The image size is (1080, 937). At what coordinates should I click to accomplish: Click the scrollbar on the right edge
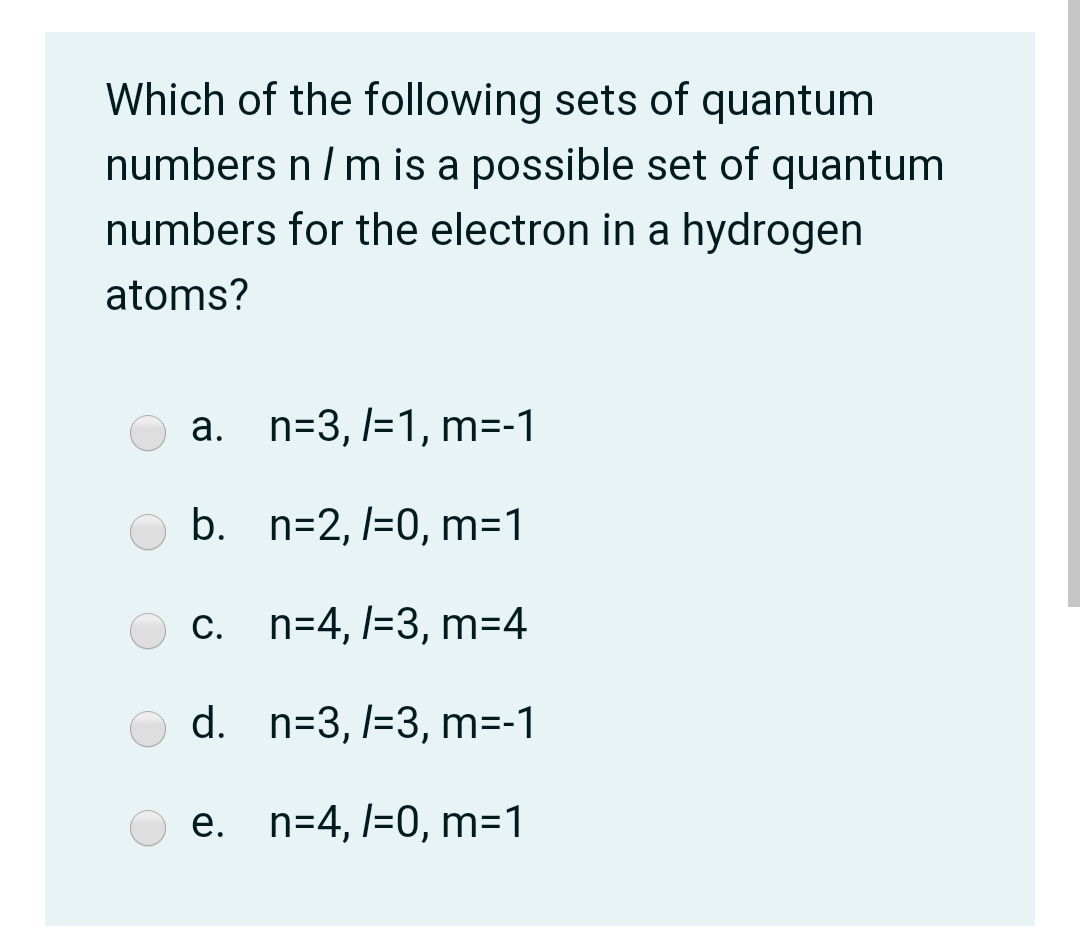pyautogui.click(x=1074, y=300)
